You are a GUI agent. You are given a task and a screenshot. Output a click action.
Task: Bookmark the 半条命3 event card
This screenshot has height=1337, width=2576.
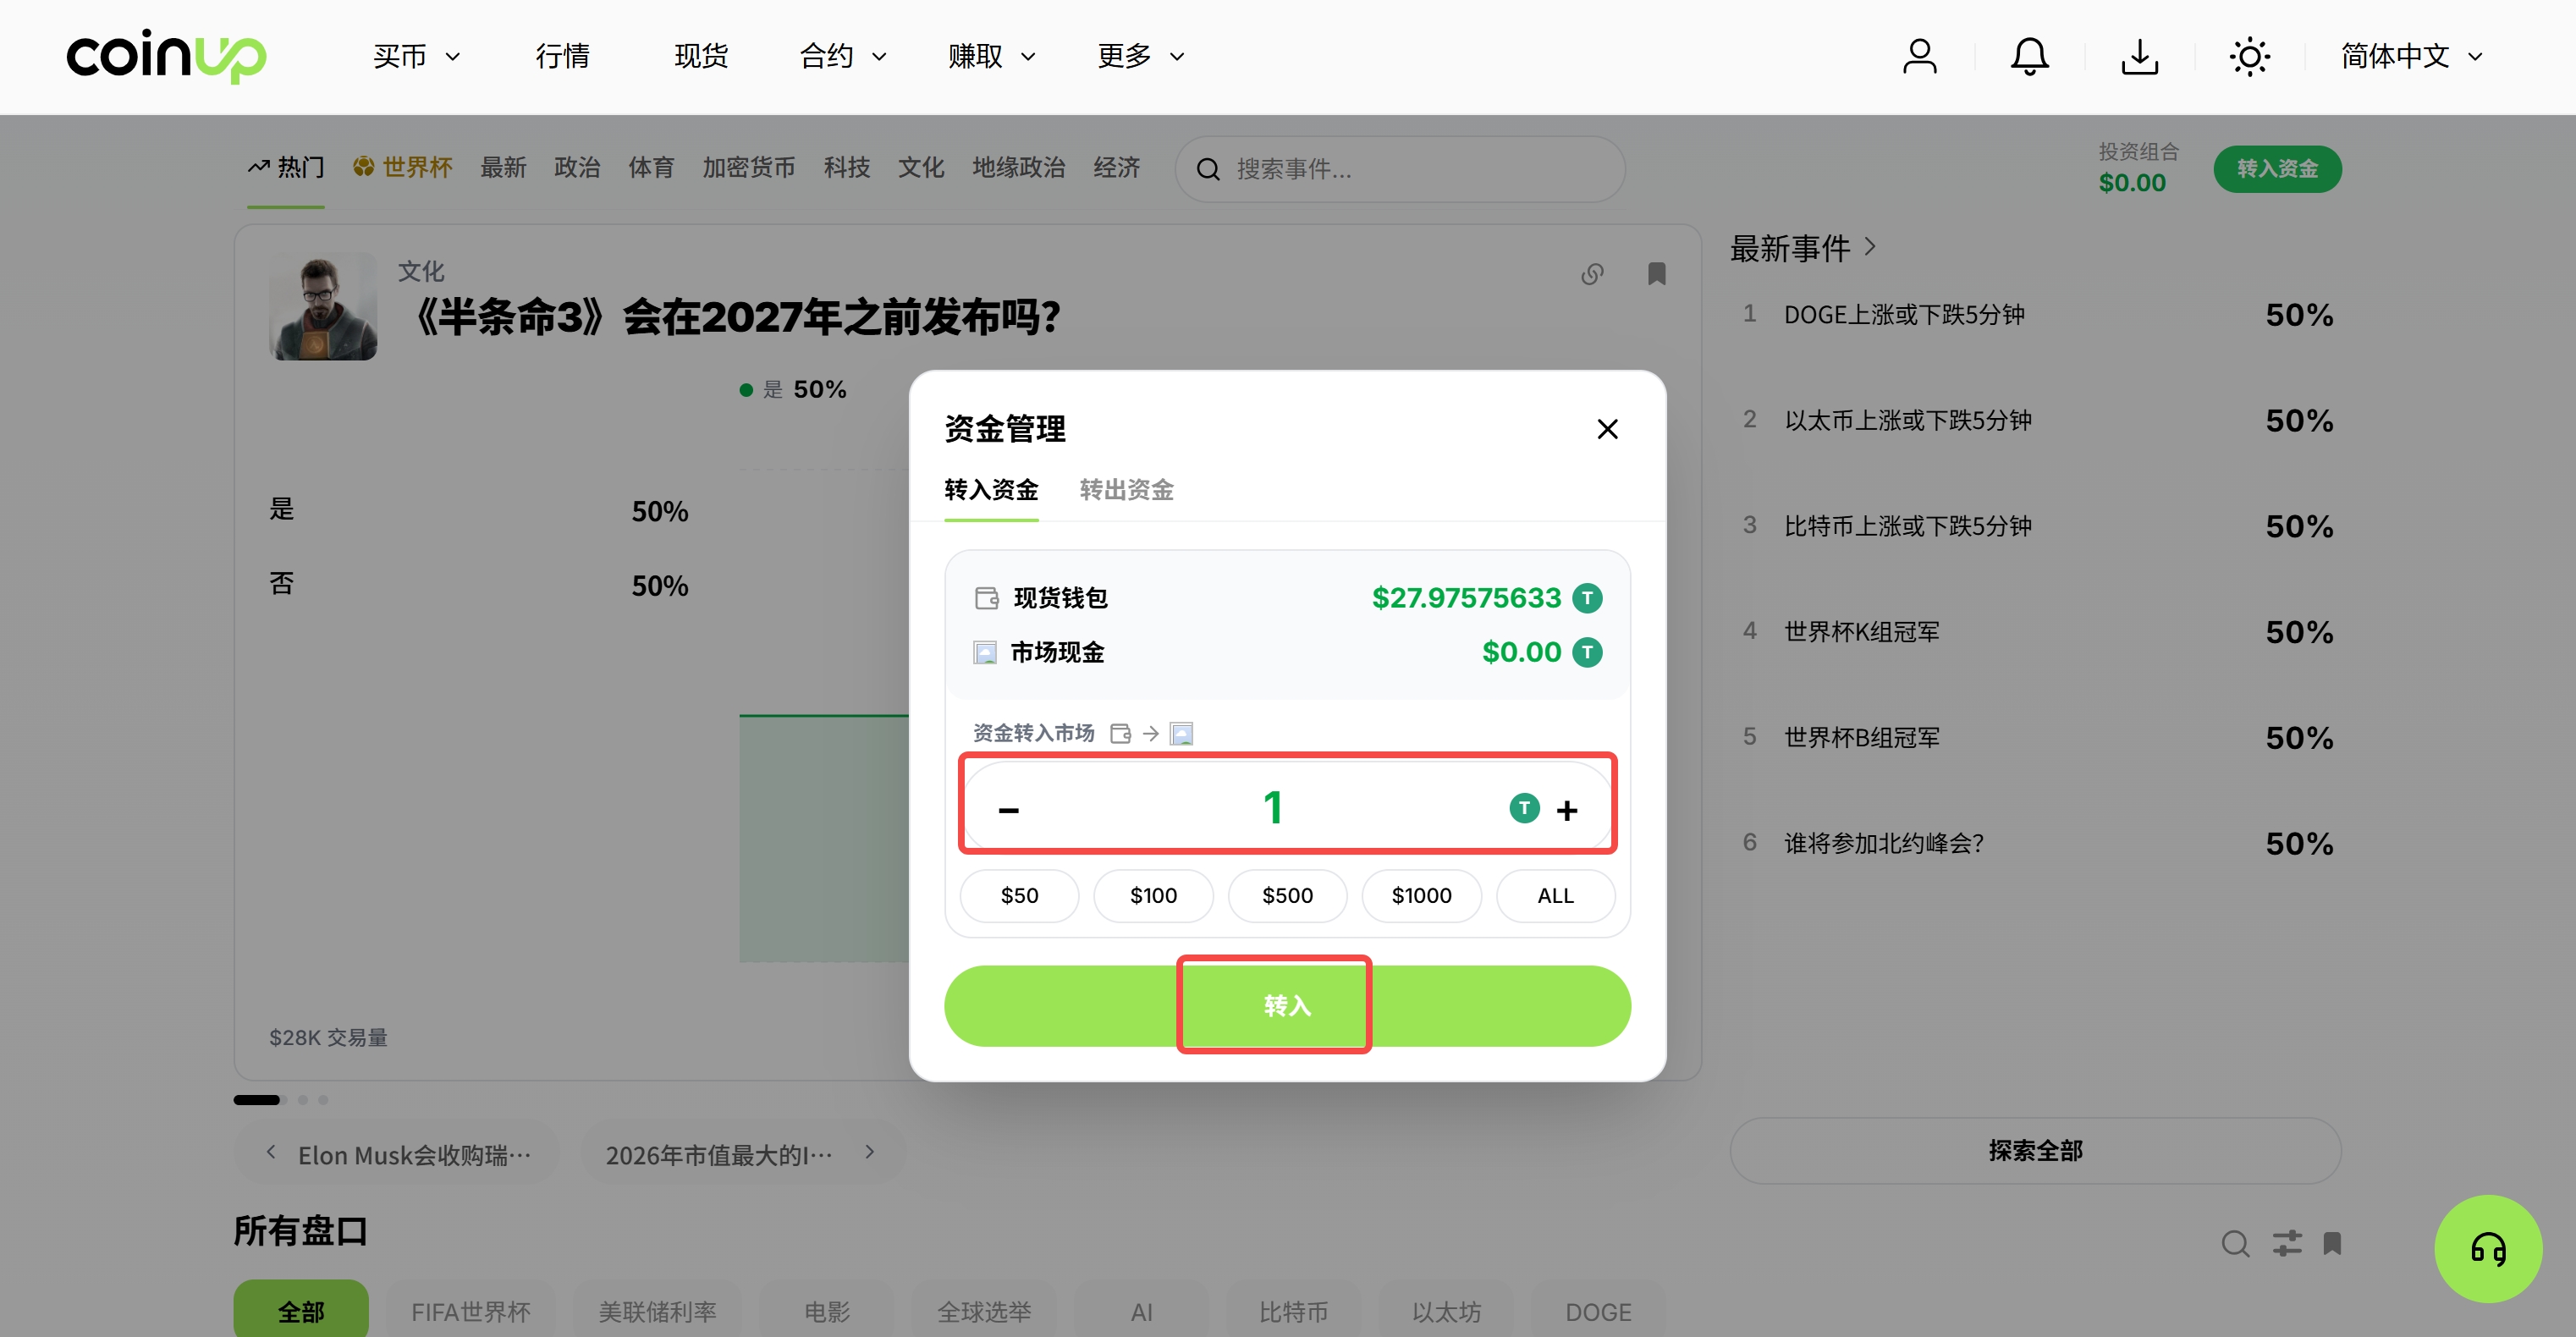(1656, 274)
